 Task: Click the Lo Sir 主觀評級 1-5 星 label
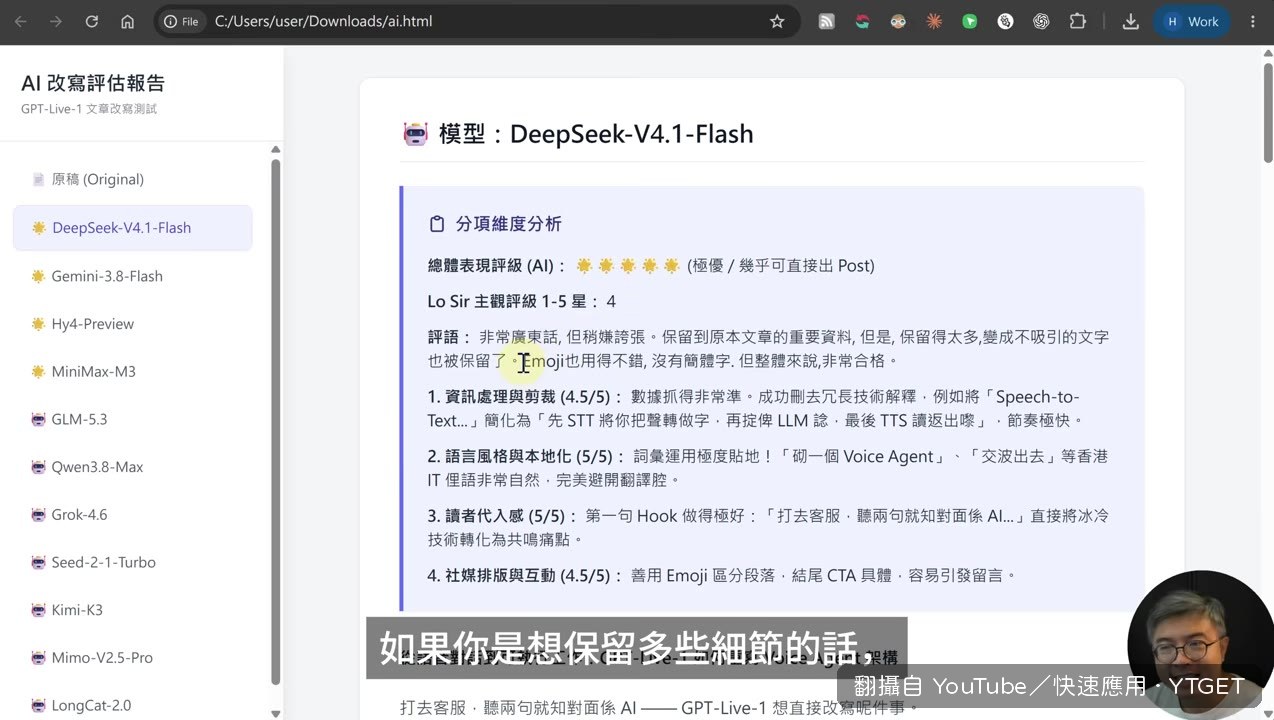click(x=514, y=302)
